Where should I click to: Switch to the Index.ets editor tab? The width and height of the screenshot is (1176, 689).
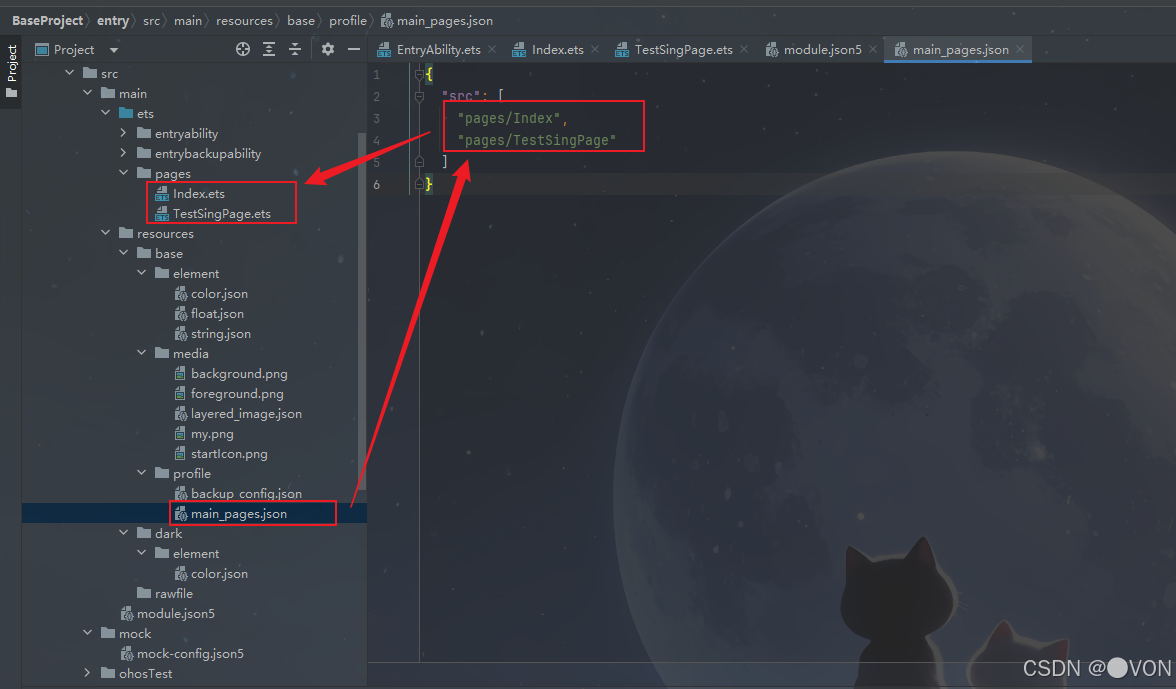[557, 49]
